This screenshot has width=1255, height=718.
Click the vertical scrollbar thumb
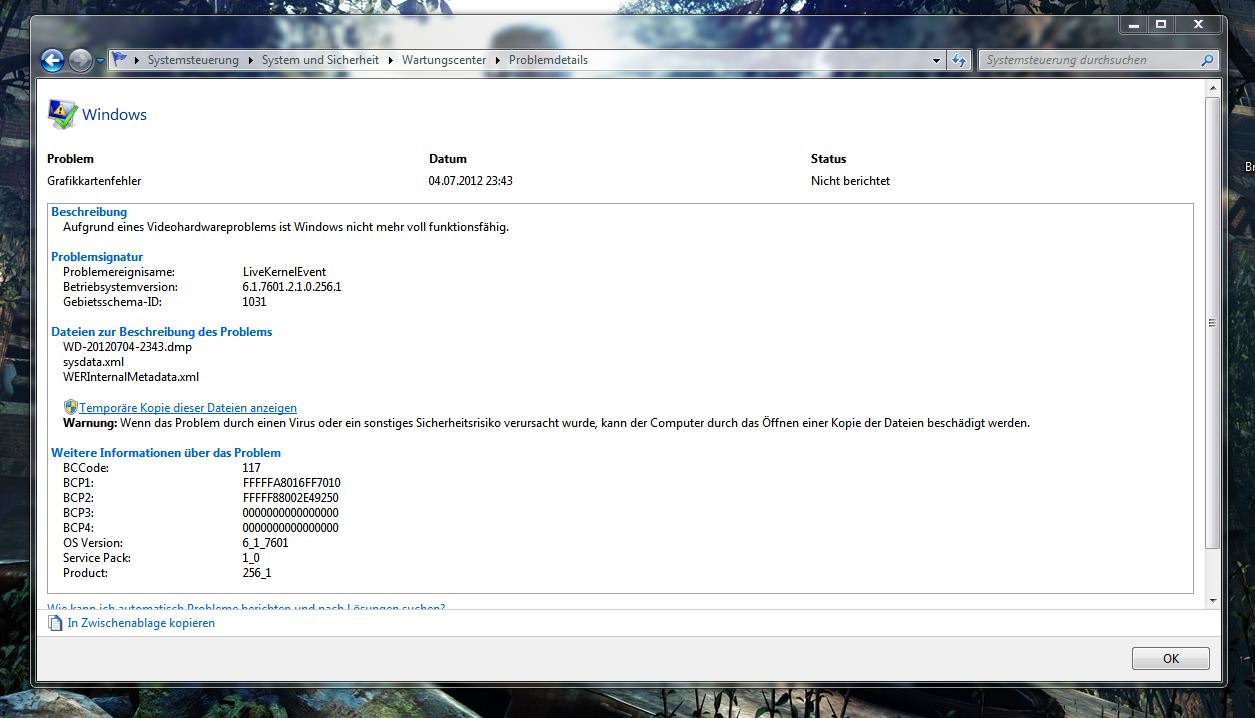click(x=1212, y=322)
